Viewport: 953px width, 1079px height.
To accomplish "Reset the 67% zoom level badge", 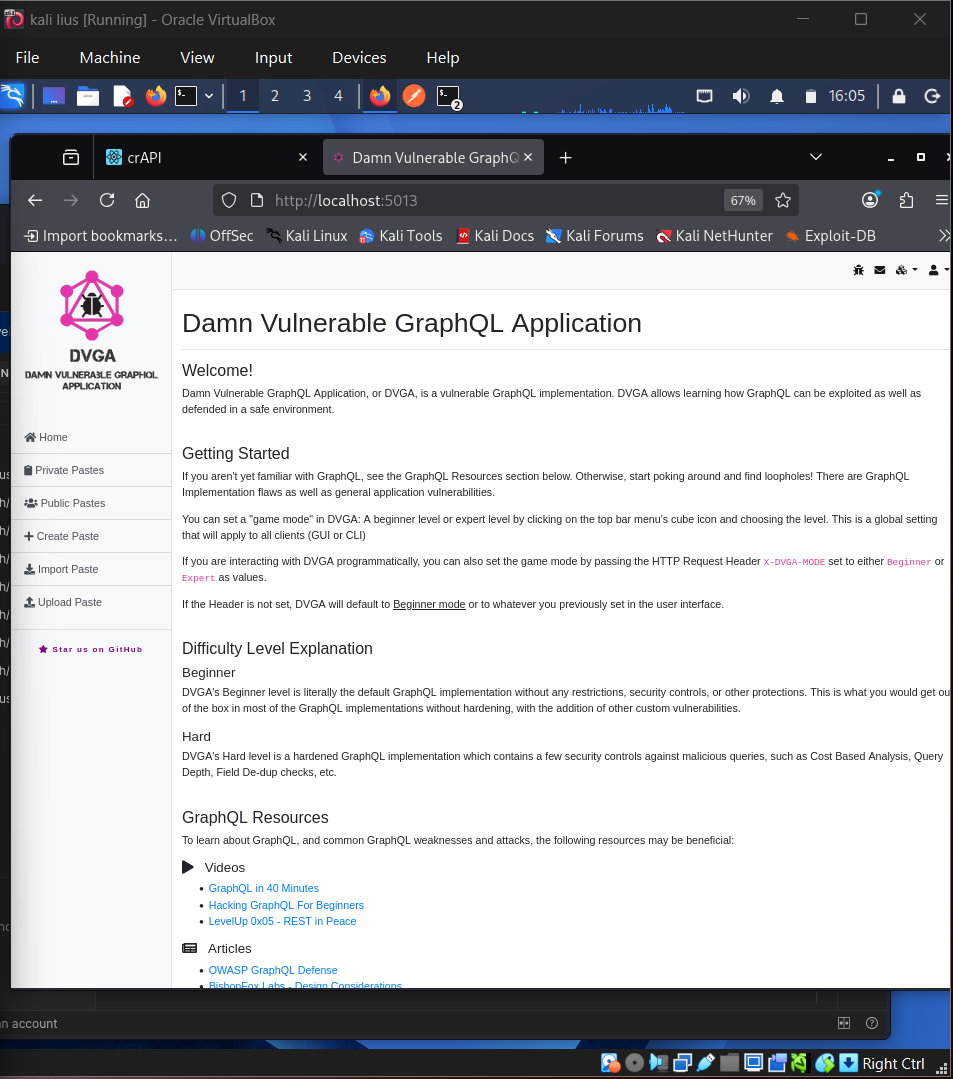I will (x=743, y=200).
